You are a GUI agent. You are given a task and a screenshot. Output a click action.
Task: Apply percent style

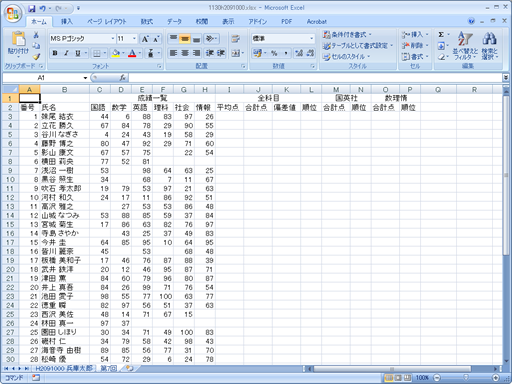point(274,53)
